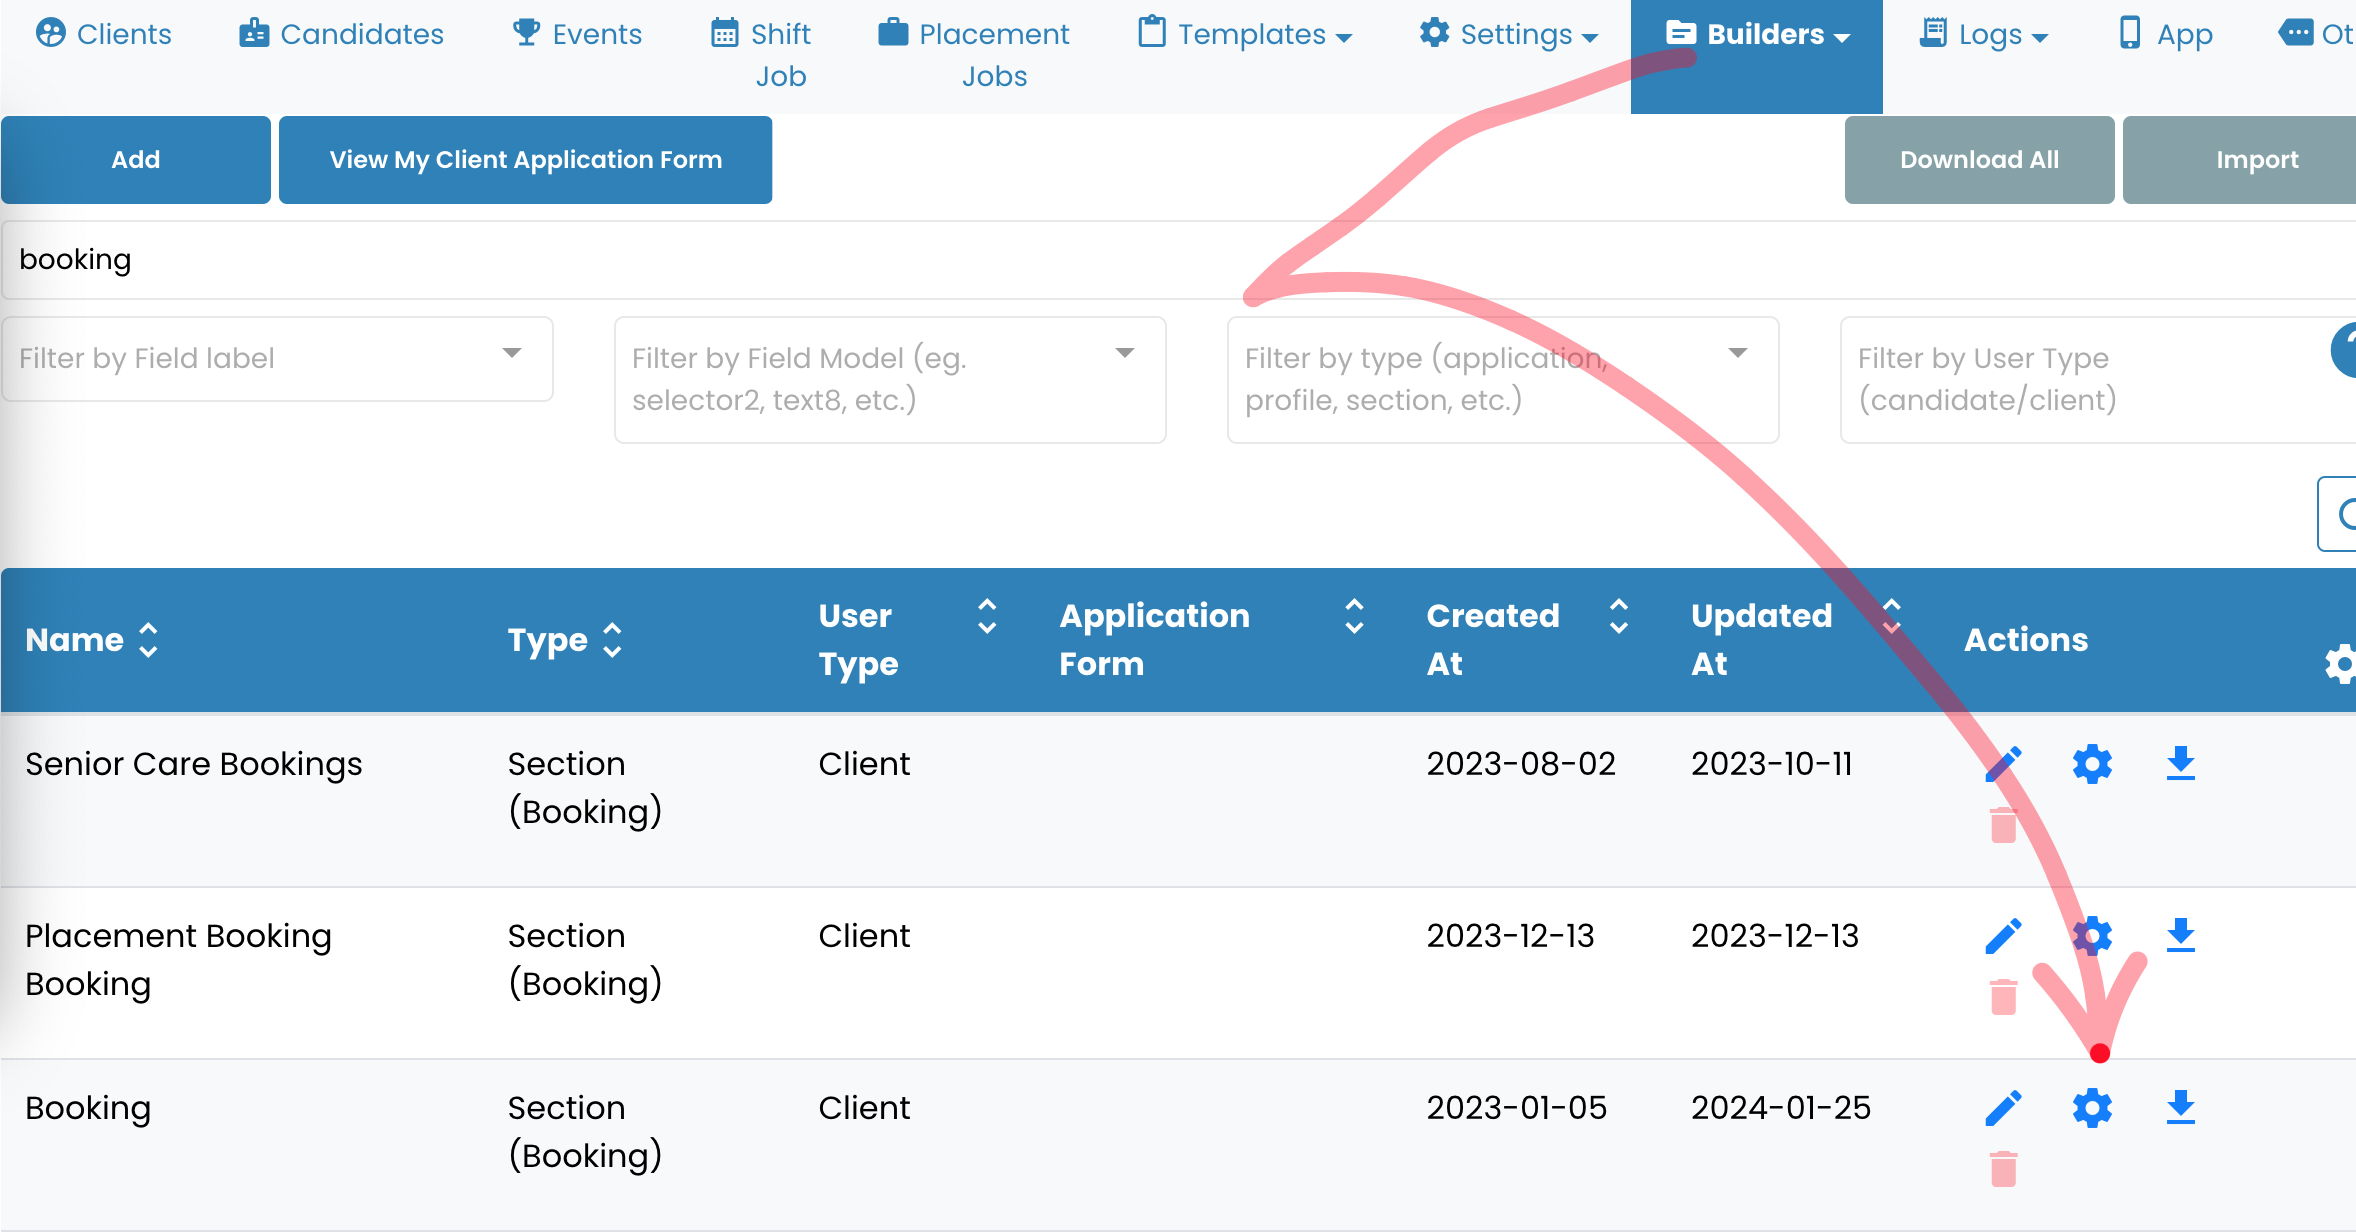2356x1232 pixels.
Task: Click the gear settings icon for the Booking row
Action: tap(2092, 1107)
